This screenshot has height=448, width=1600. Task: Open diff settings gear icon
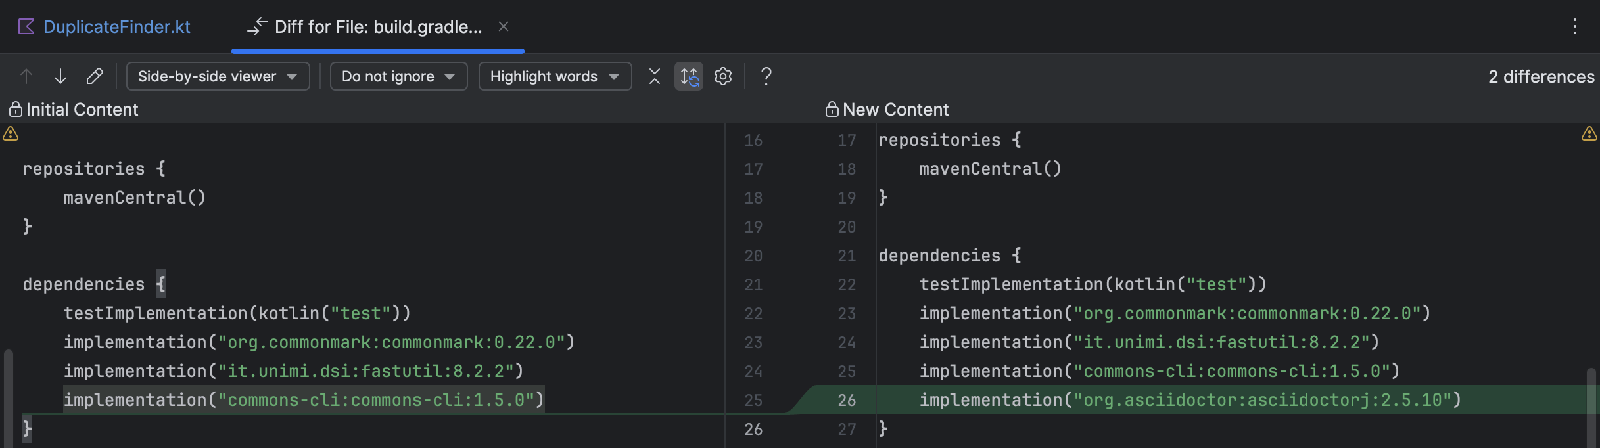point(724,76)
